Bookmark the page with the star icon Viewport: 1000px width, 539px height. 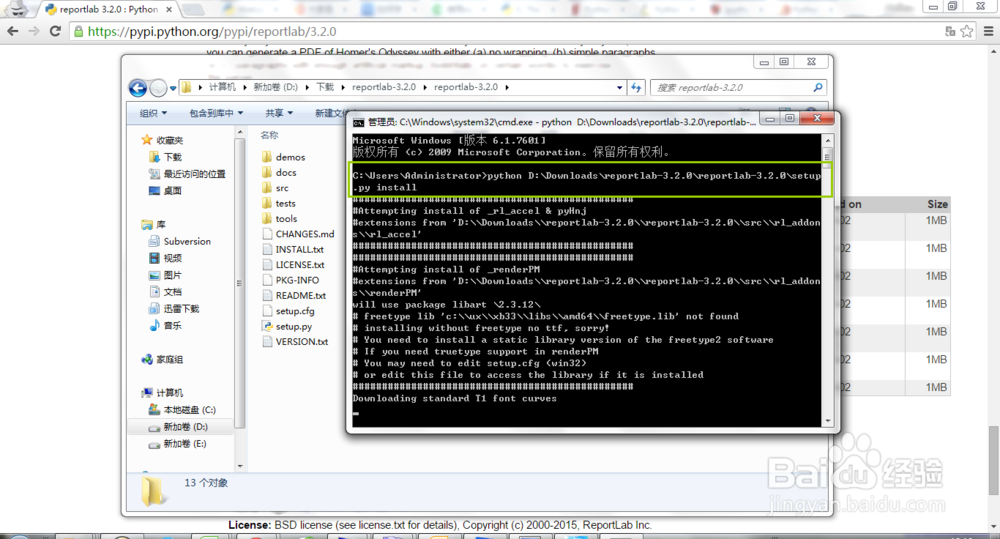click(967, 31)
